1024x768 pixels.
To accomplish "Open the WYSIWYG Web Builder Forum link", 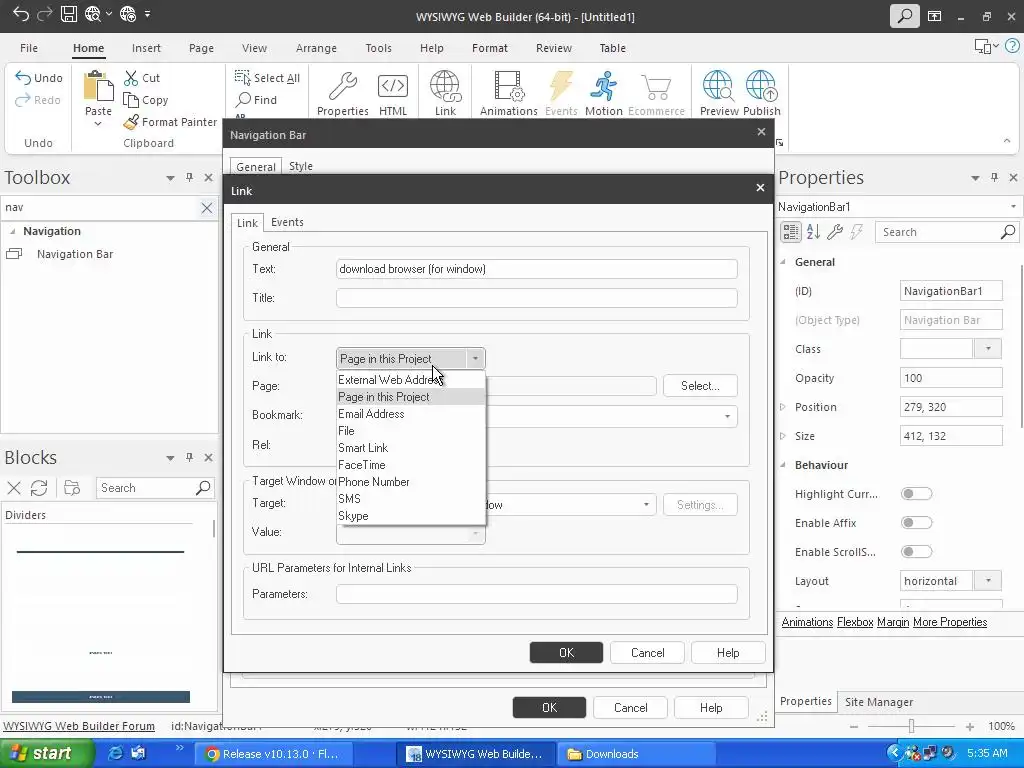I will click(79, 726).
